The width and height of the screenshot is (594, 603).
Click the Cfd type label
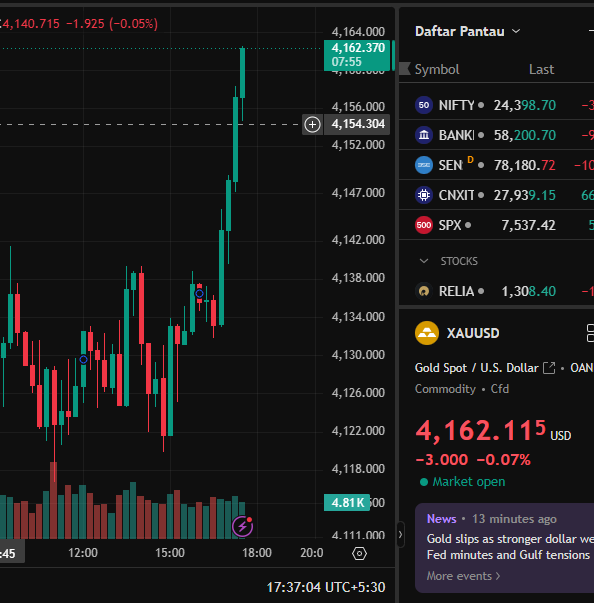pos(500,389)
